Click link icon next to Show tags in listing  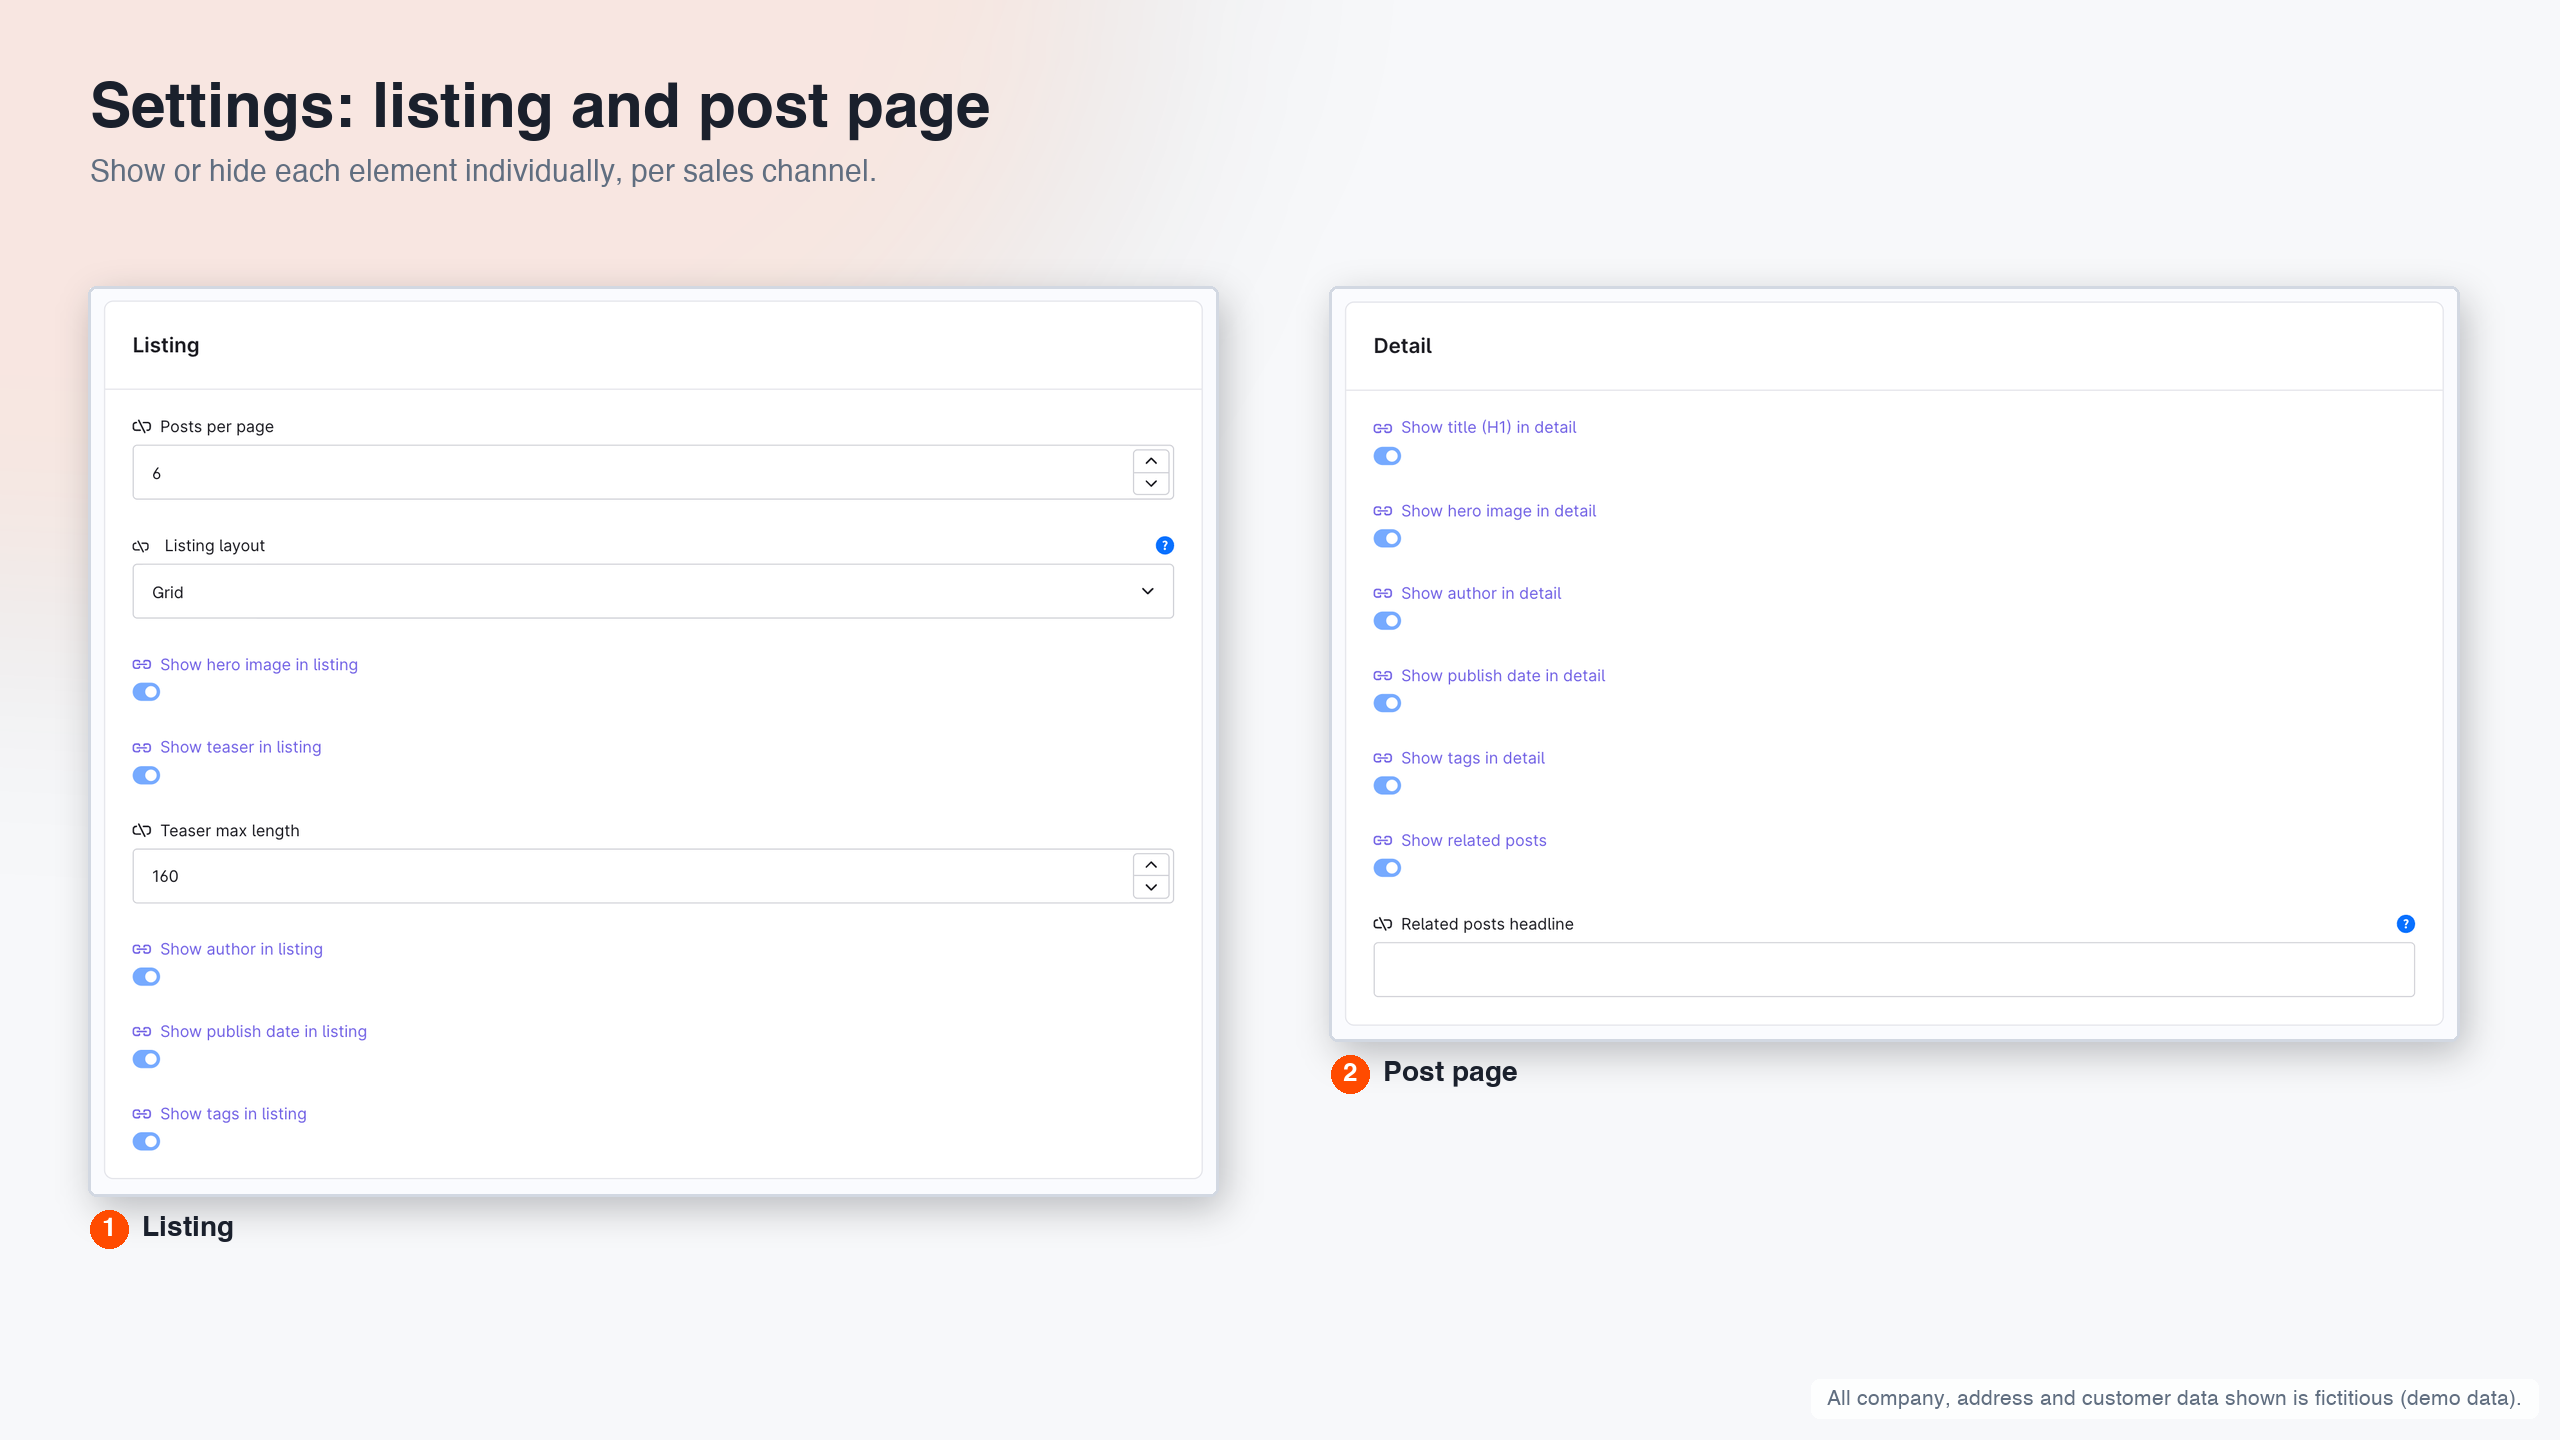point(142,1114)
